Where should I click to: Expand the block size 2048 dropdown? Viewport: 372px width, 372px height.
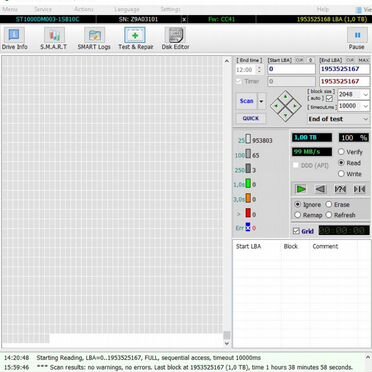(x=366, y=94)
